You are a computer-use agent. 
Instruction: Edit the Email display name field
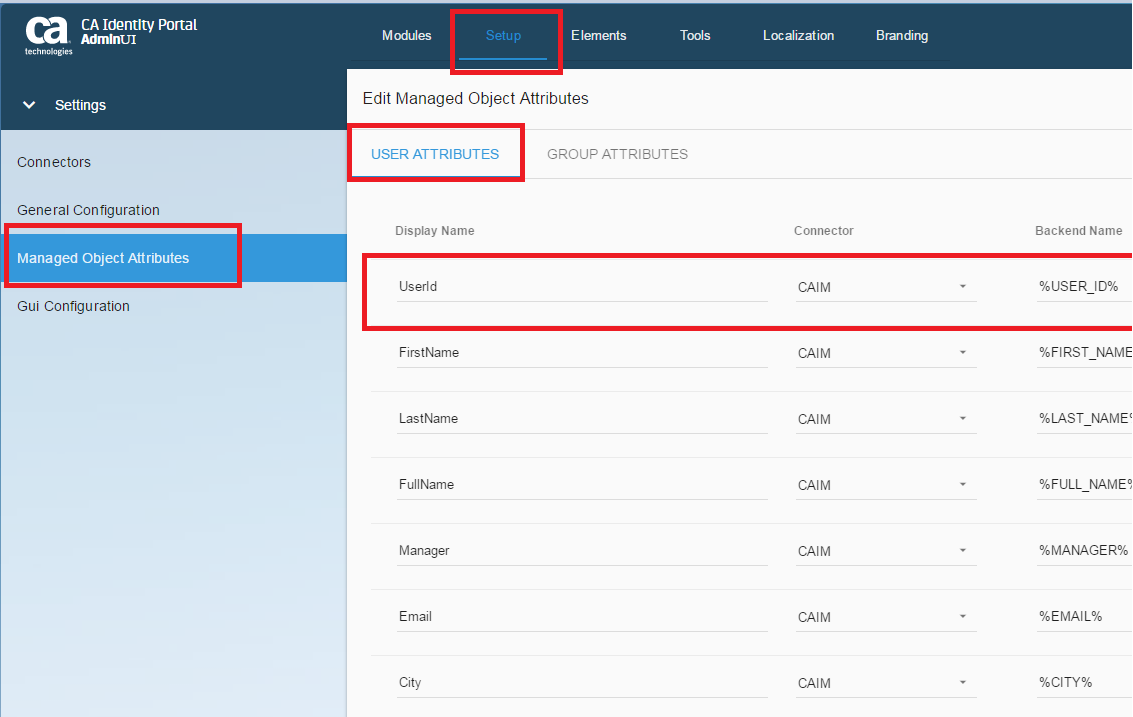click(582, 617)
